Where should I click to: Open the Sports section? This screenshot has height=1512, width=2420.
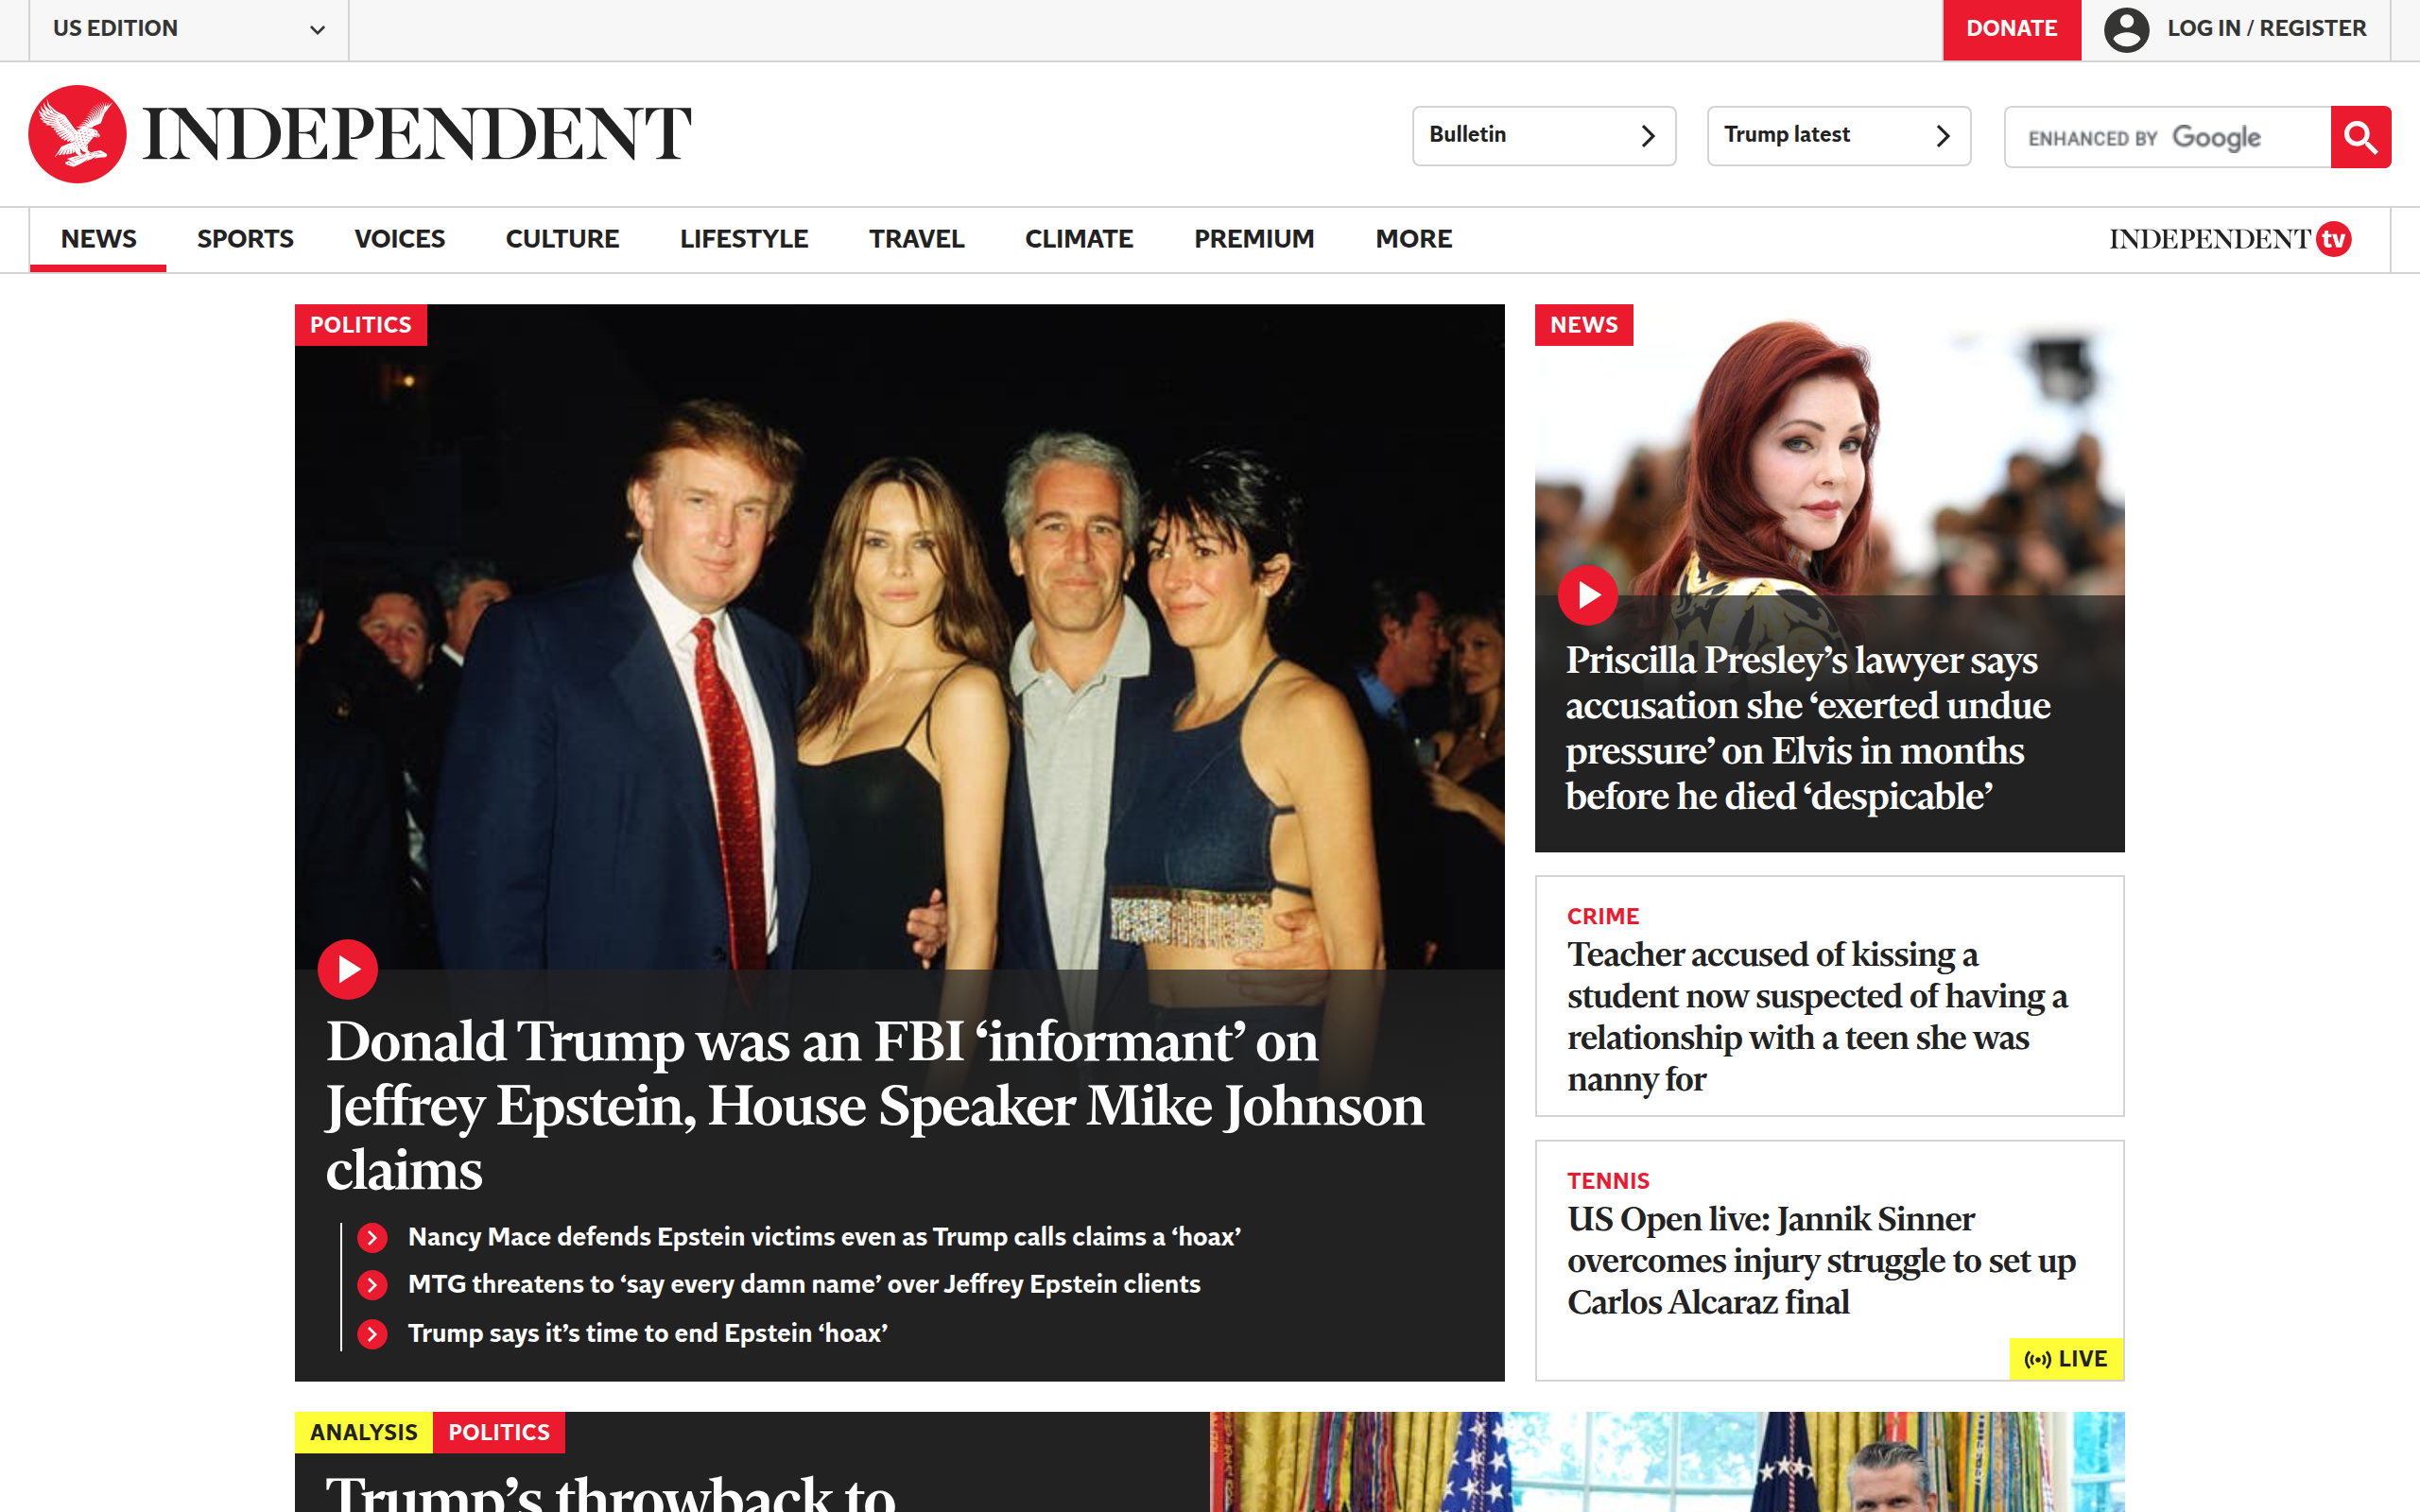pos(245,239)
